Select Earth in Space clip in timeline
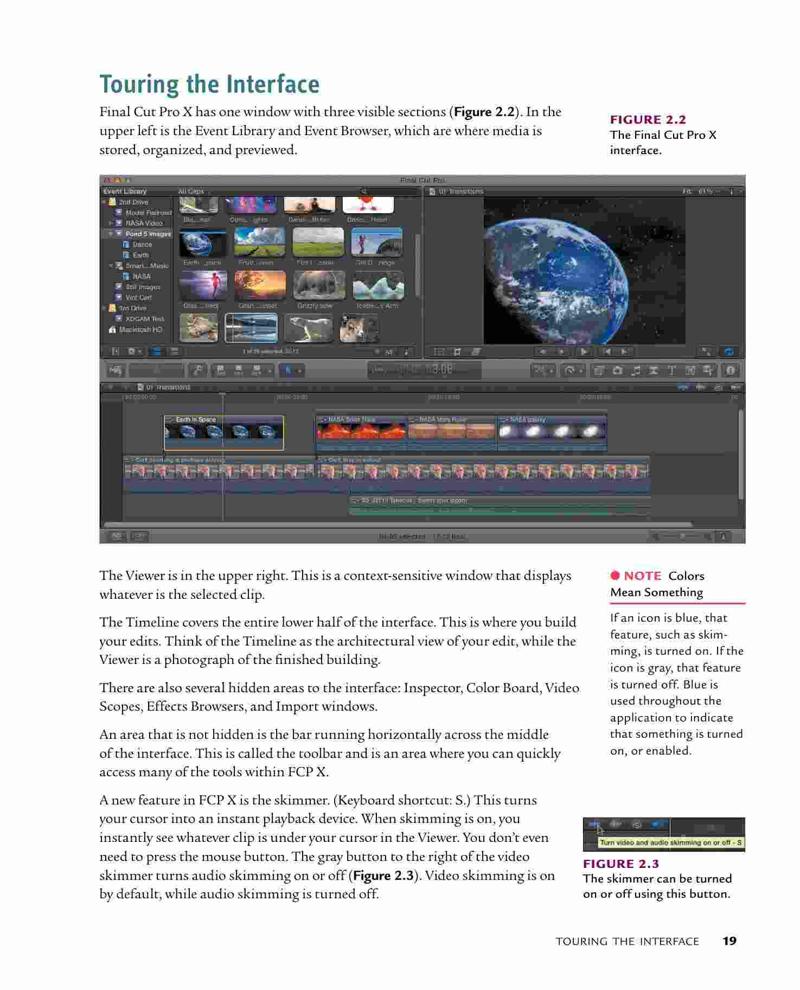Viewport: 800px width, 990px height. tap(224, 432)
